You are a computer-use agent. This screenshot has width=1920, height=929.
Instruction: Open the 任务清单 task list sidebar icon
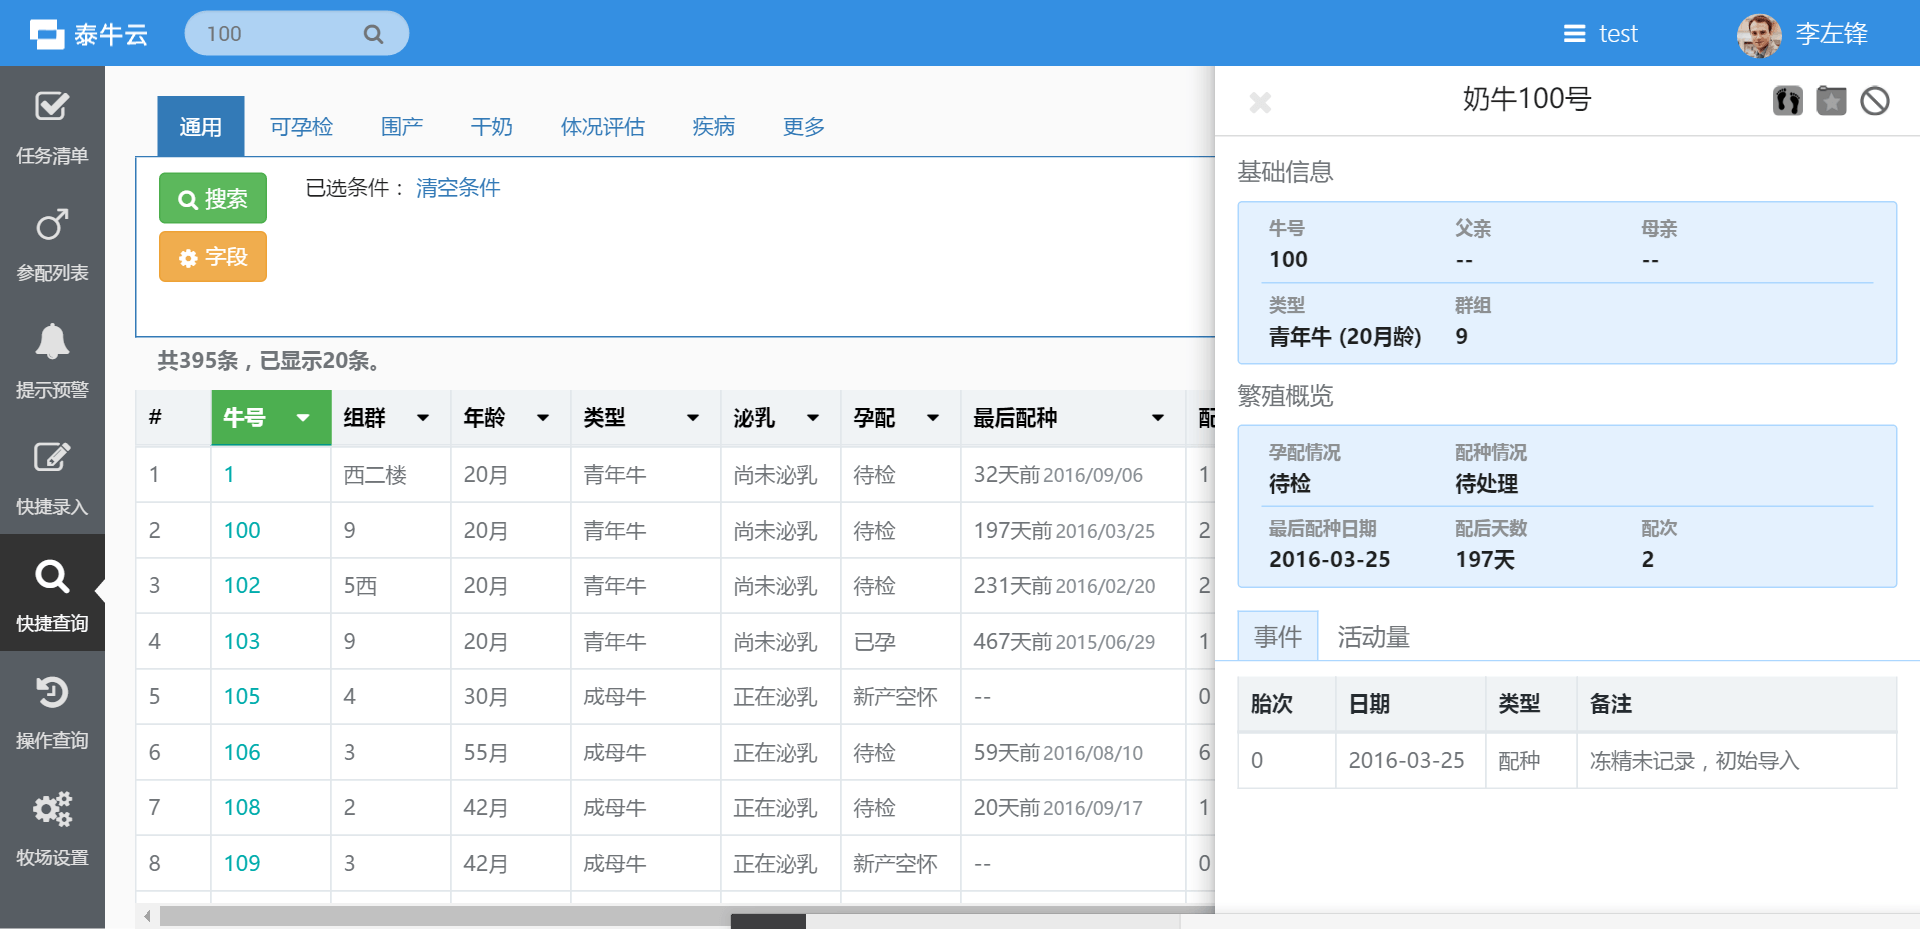pos(52,106)
